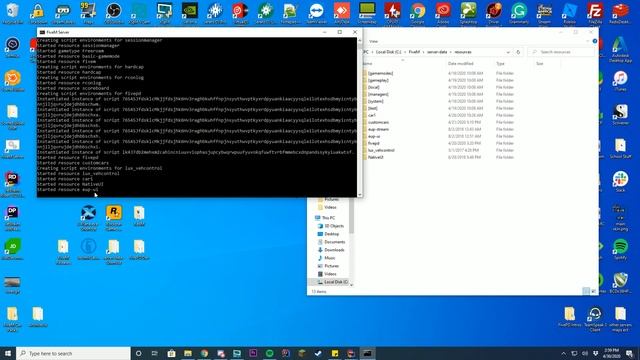Open the TeamSpeak 3 Client desktop shortcut
This screenshot has height=360, width=640.
(595, 319)
